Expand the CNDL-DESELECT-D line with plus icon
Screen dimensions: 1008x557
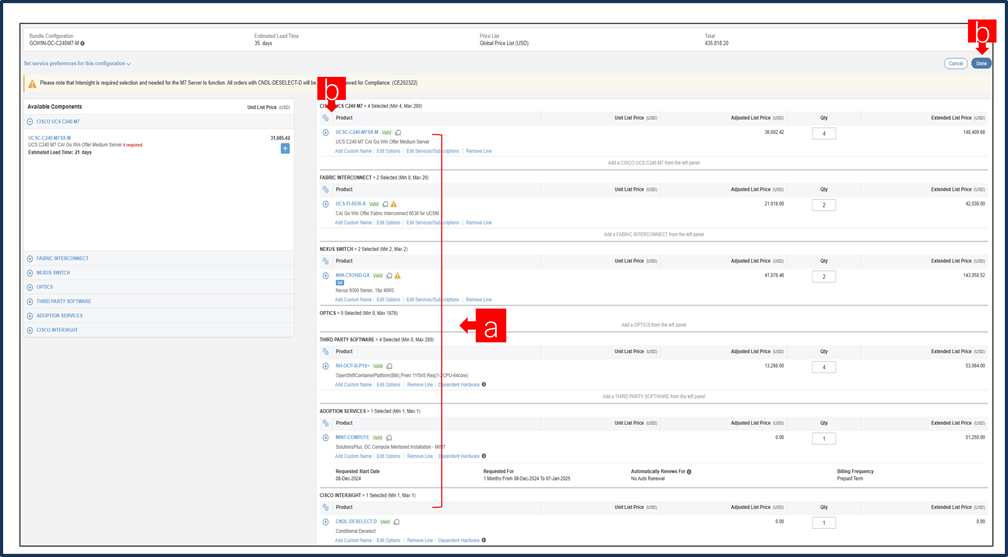(x=325, y=521)
